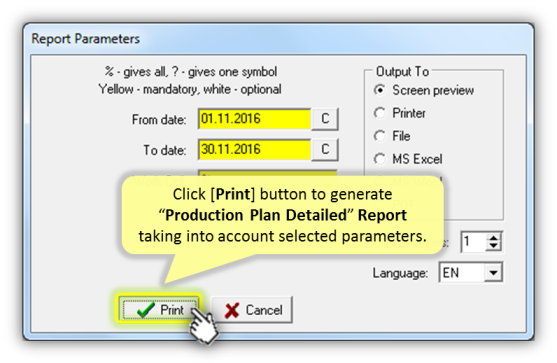
Task: Select the partially hidden MS Word option
Action: click(417, 182)
